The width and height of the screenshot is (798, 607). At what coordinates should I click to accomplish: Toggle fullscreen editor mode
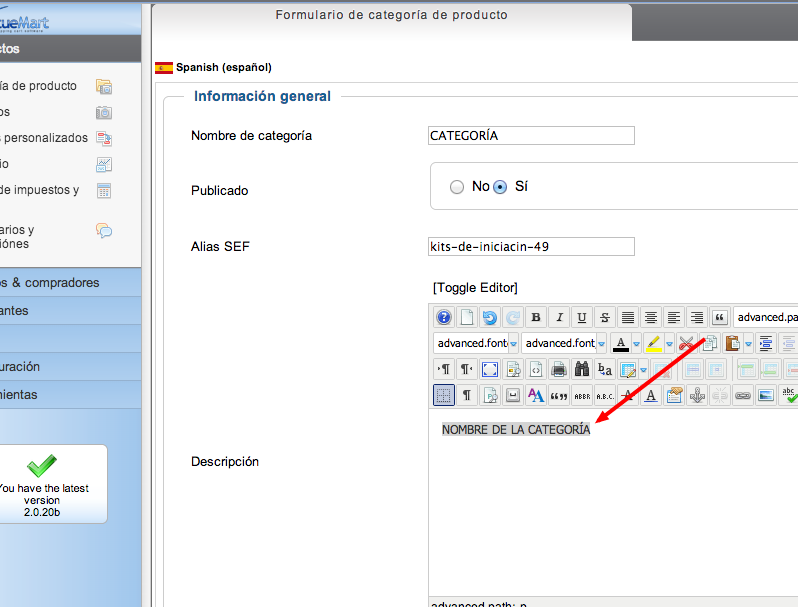click(490, 369)
